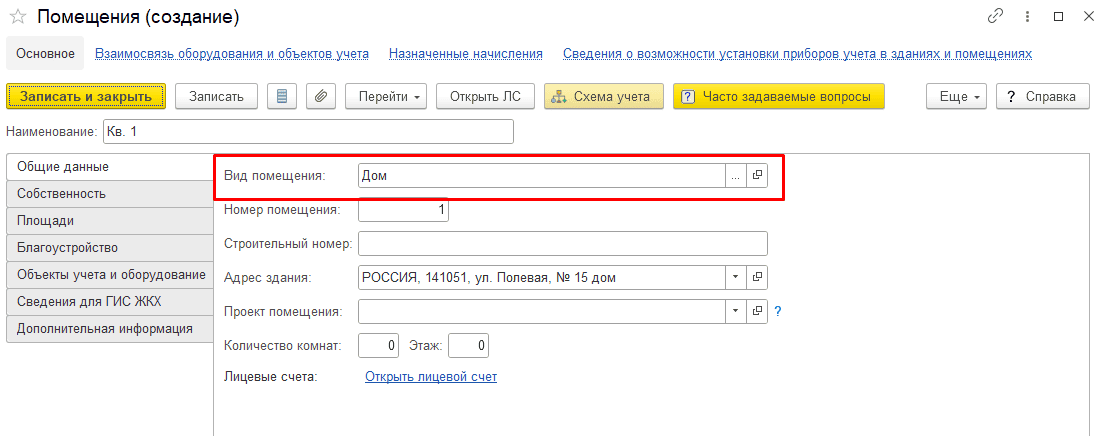Open the Назначенные начисления section
Screen dimensions: 1101x436
pyautogui.click(x=466, y=54)
